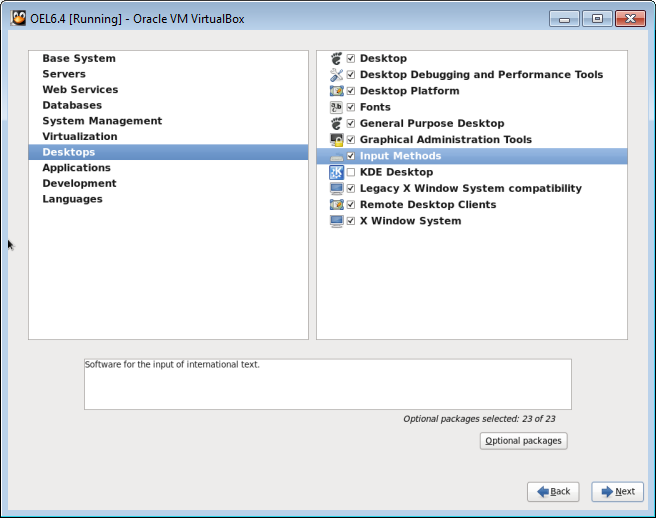This screenshot has width=656, height=518.
Task: Click the monitor icon for X Window System
Action: point(336,221)
